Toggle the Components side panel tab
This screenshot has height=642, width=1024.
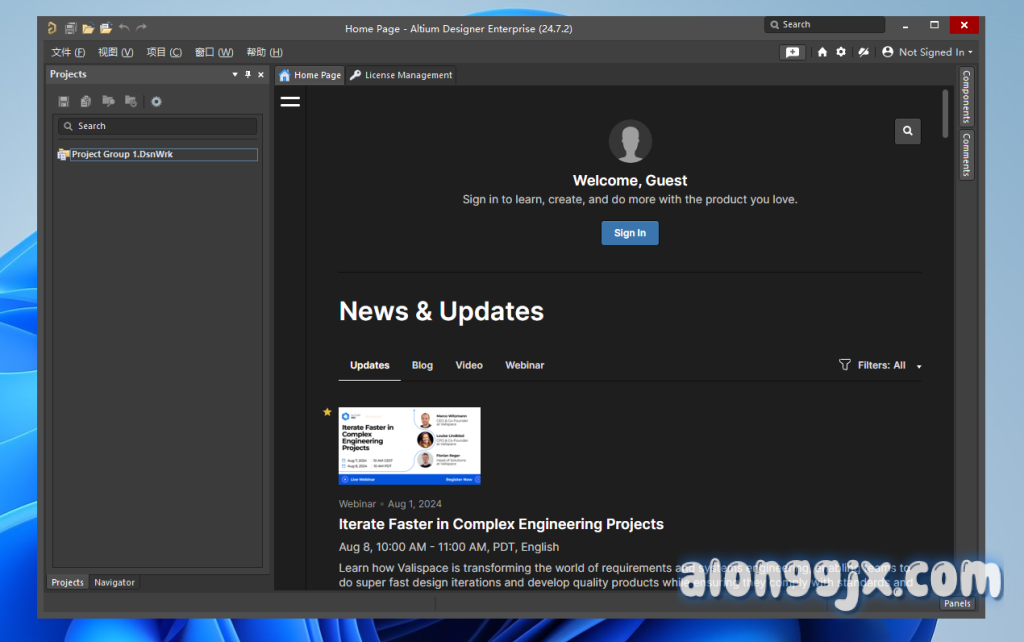pyautogui.click(x=966, y=96)
